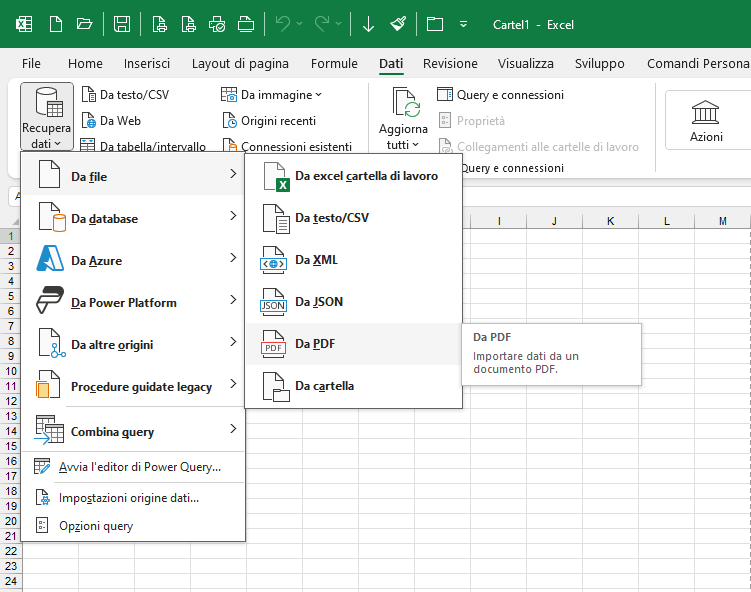Open the Da immagine dropdown in ribbon
The height and width of the screenshot is (592, 751).
271,94
